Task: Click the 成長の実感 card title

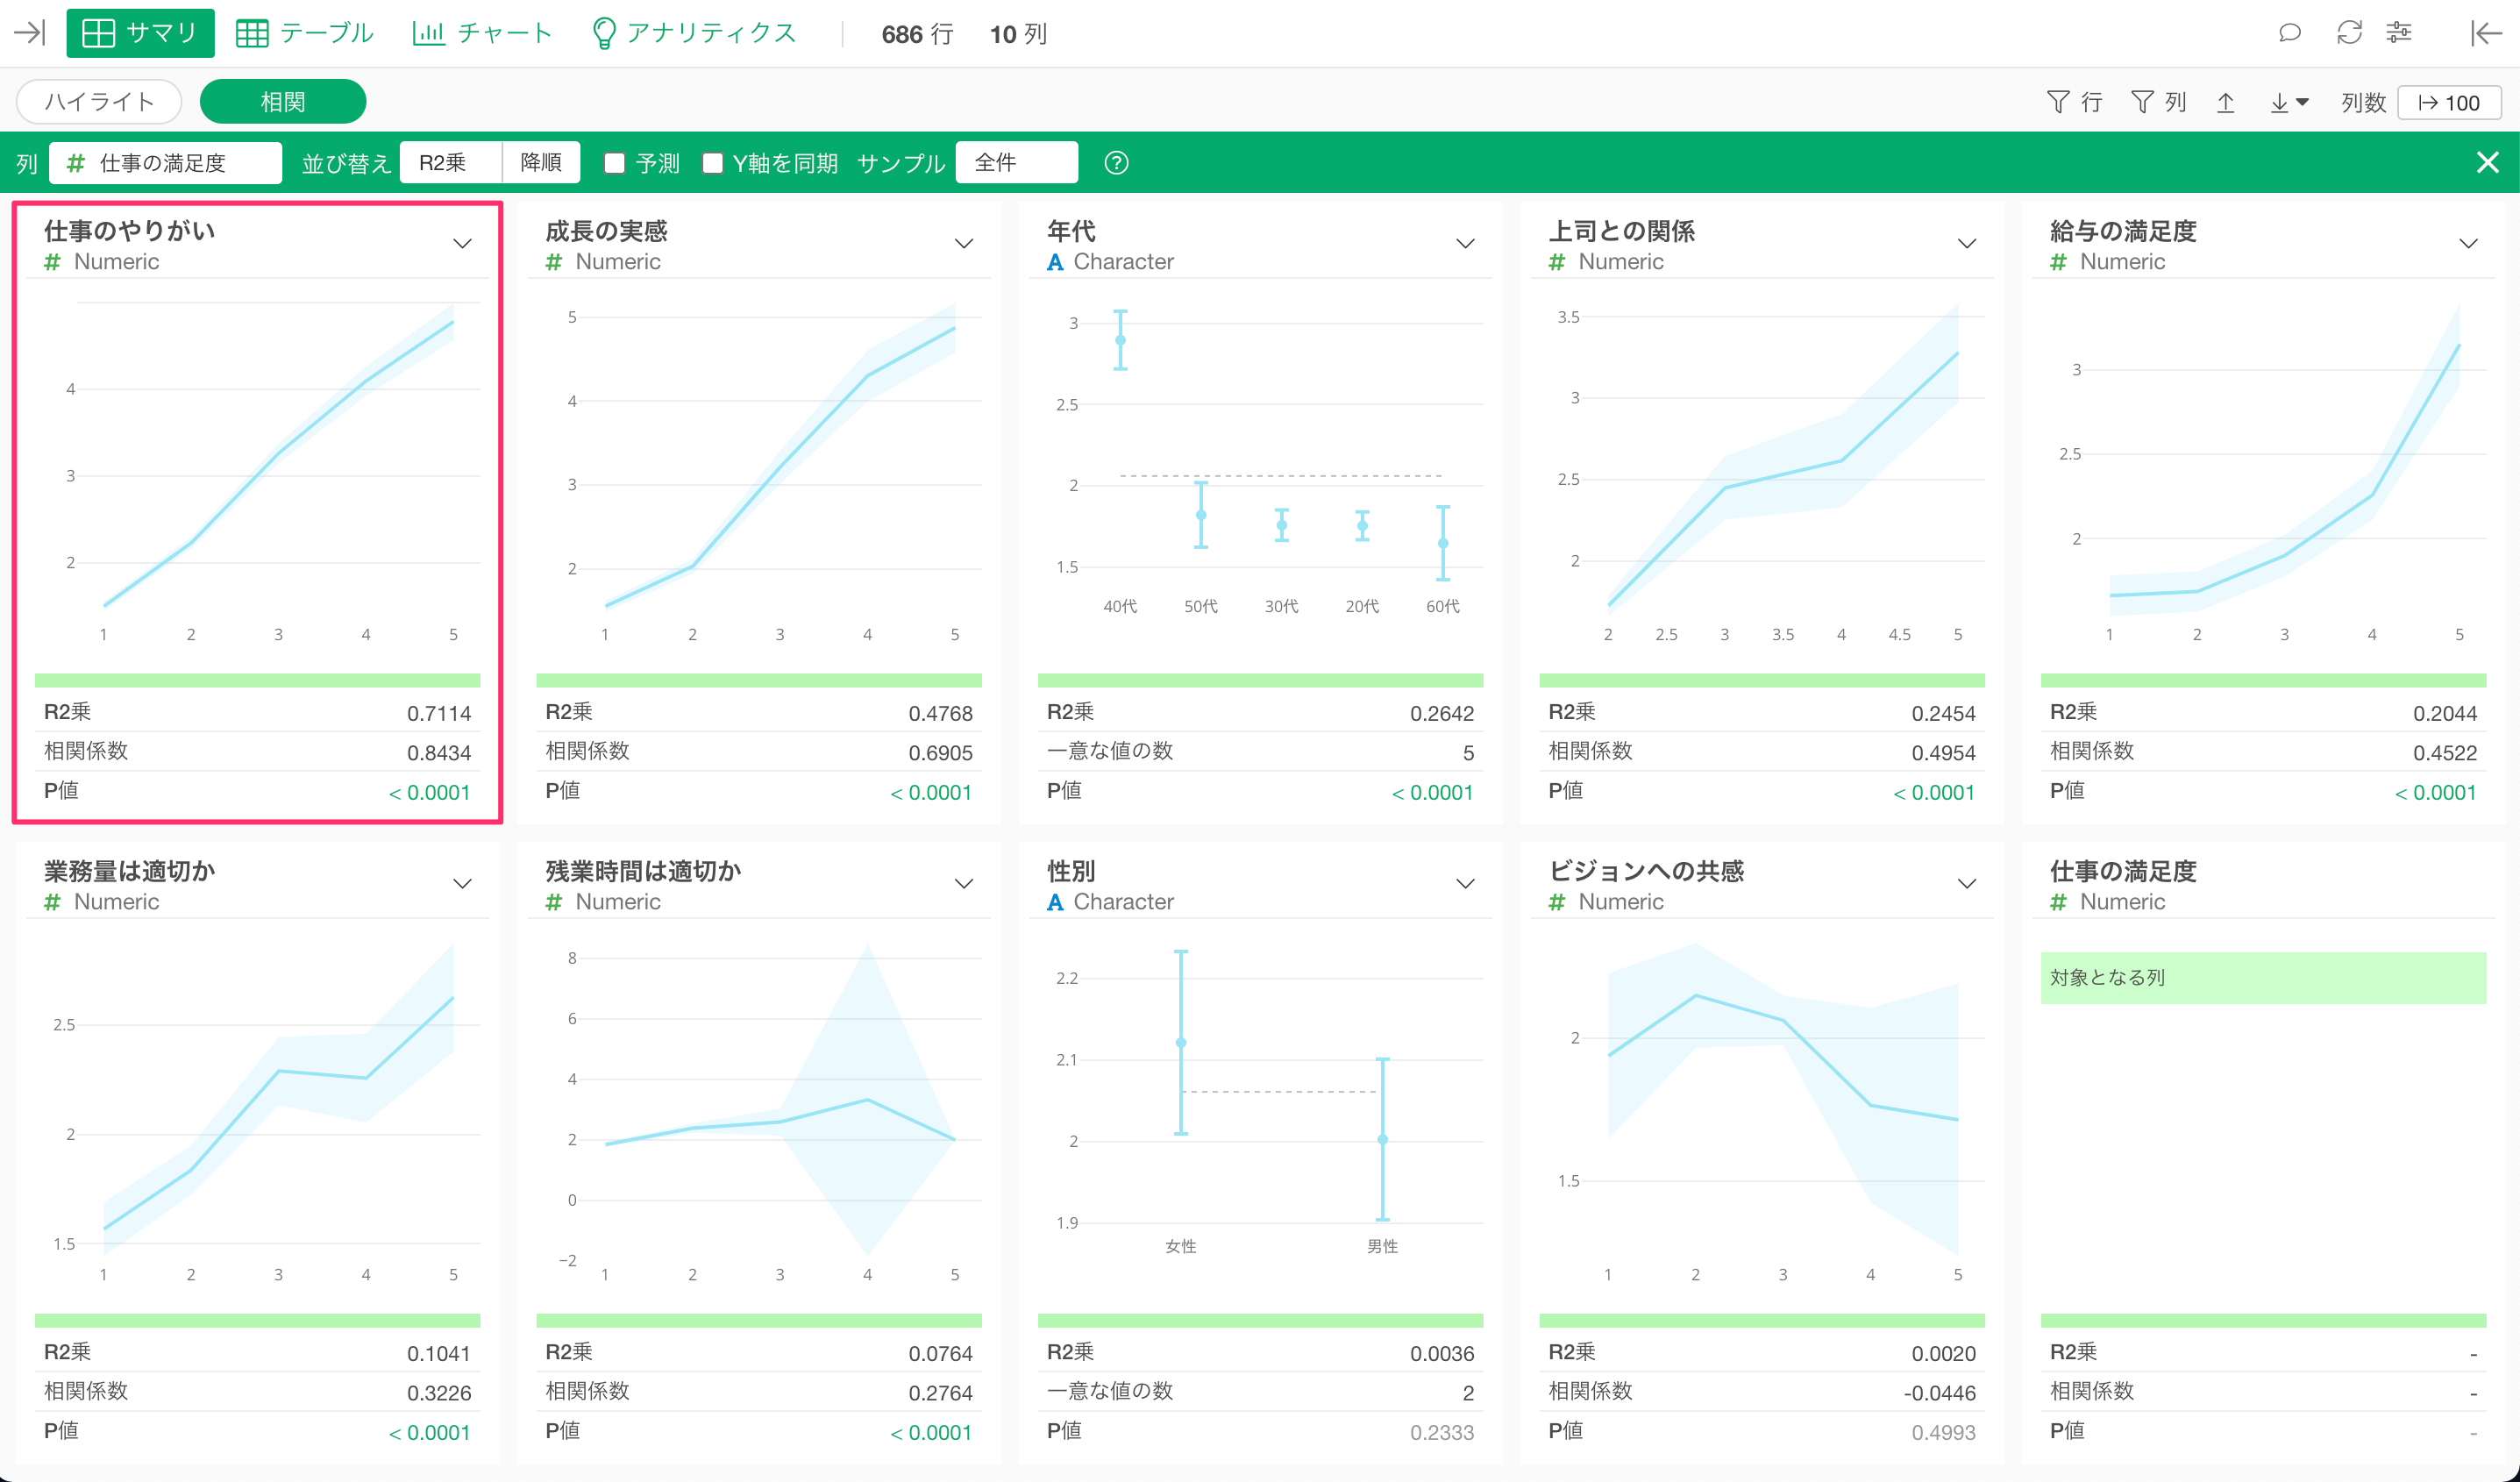Action: click(x=606, y=231)
